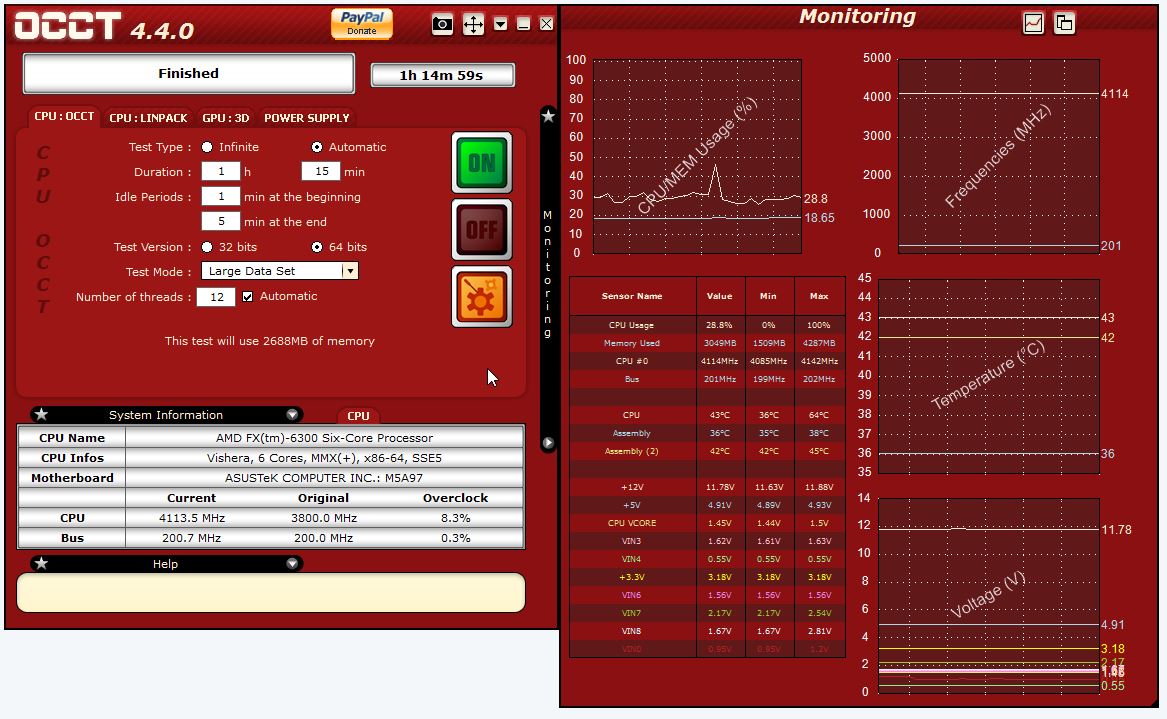Click the idle minutes at the beginning field
1167x719 pixels.
pyautogui.click(x=220, y=196)
